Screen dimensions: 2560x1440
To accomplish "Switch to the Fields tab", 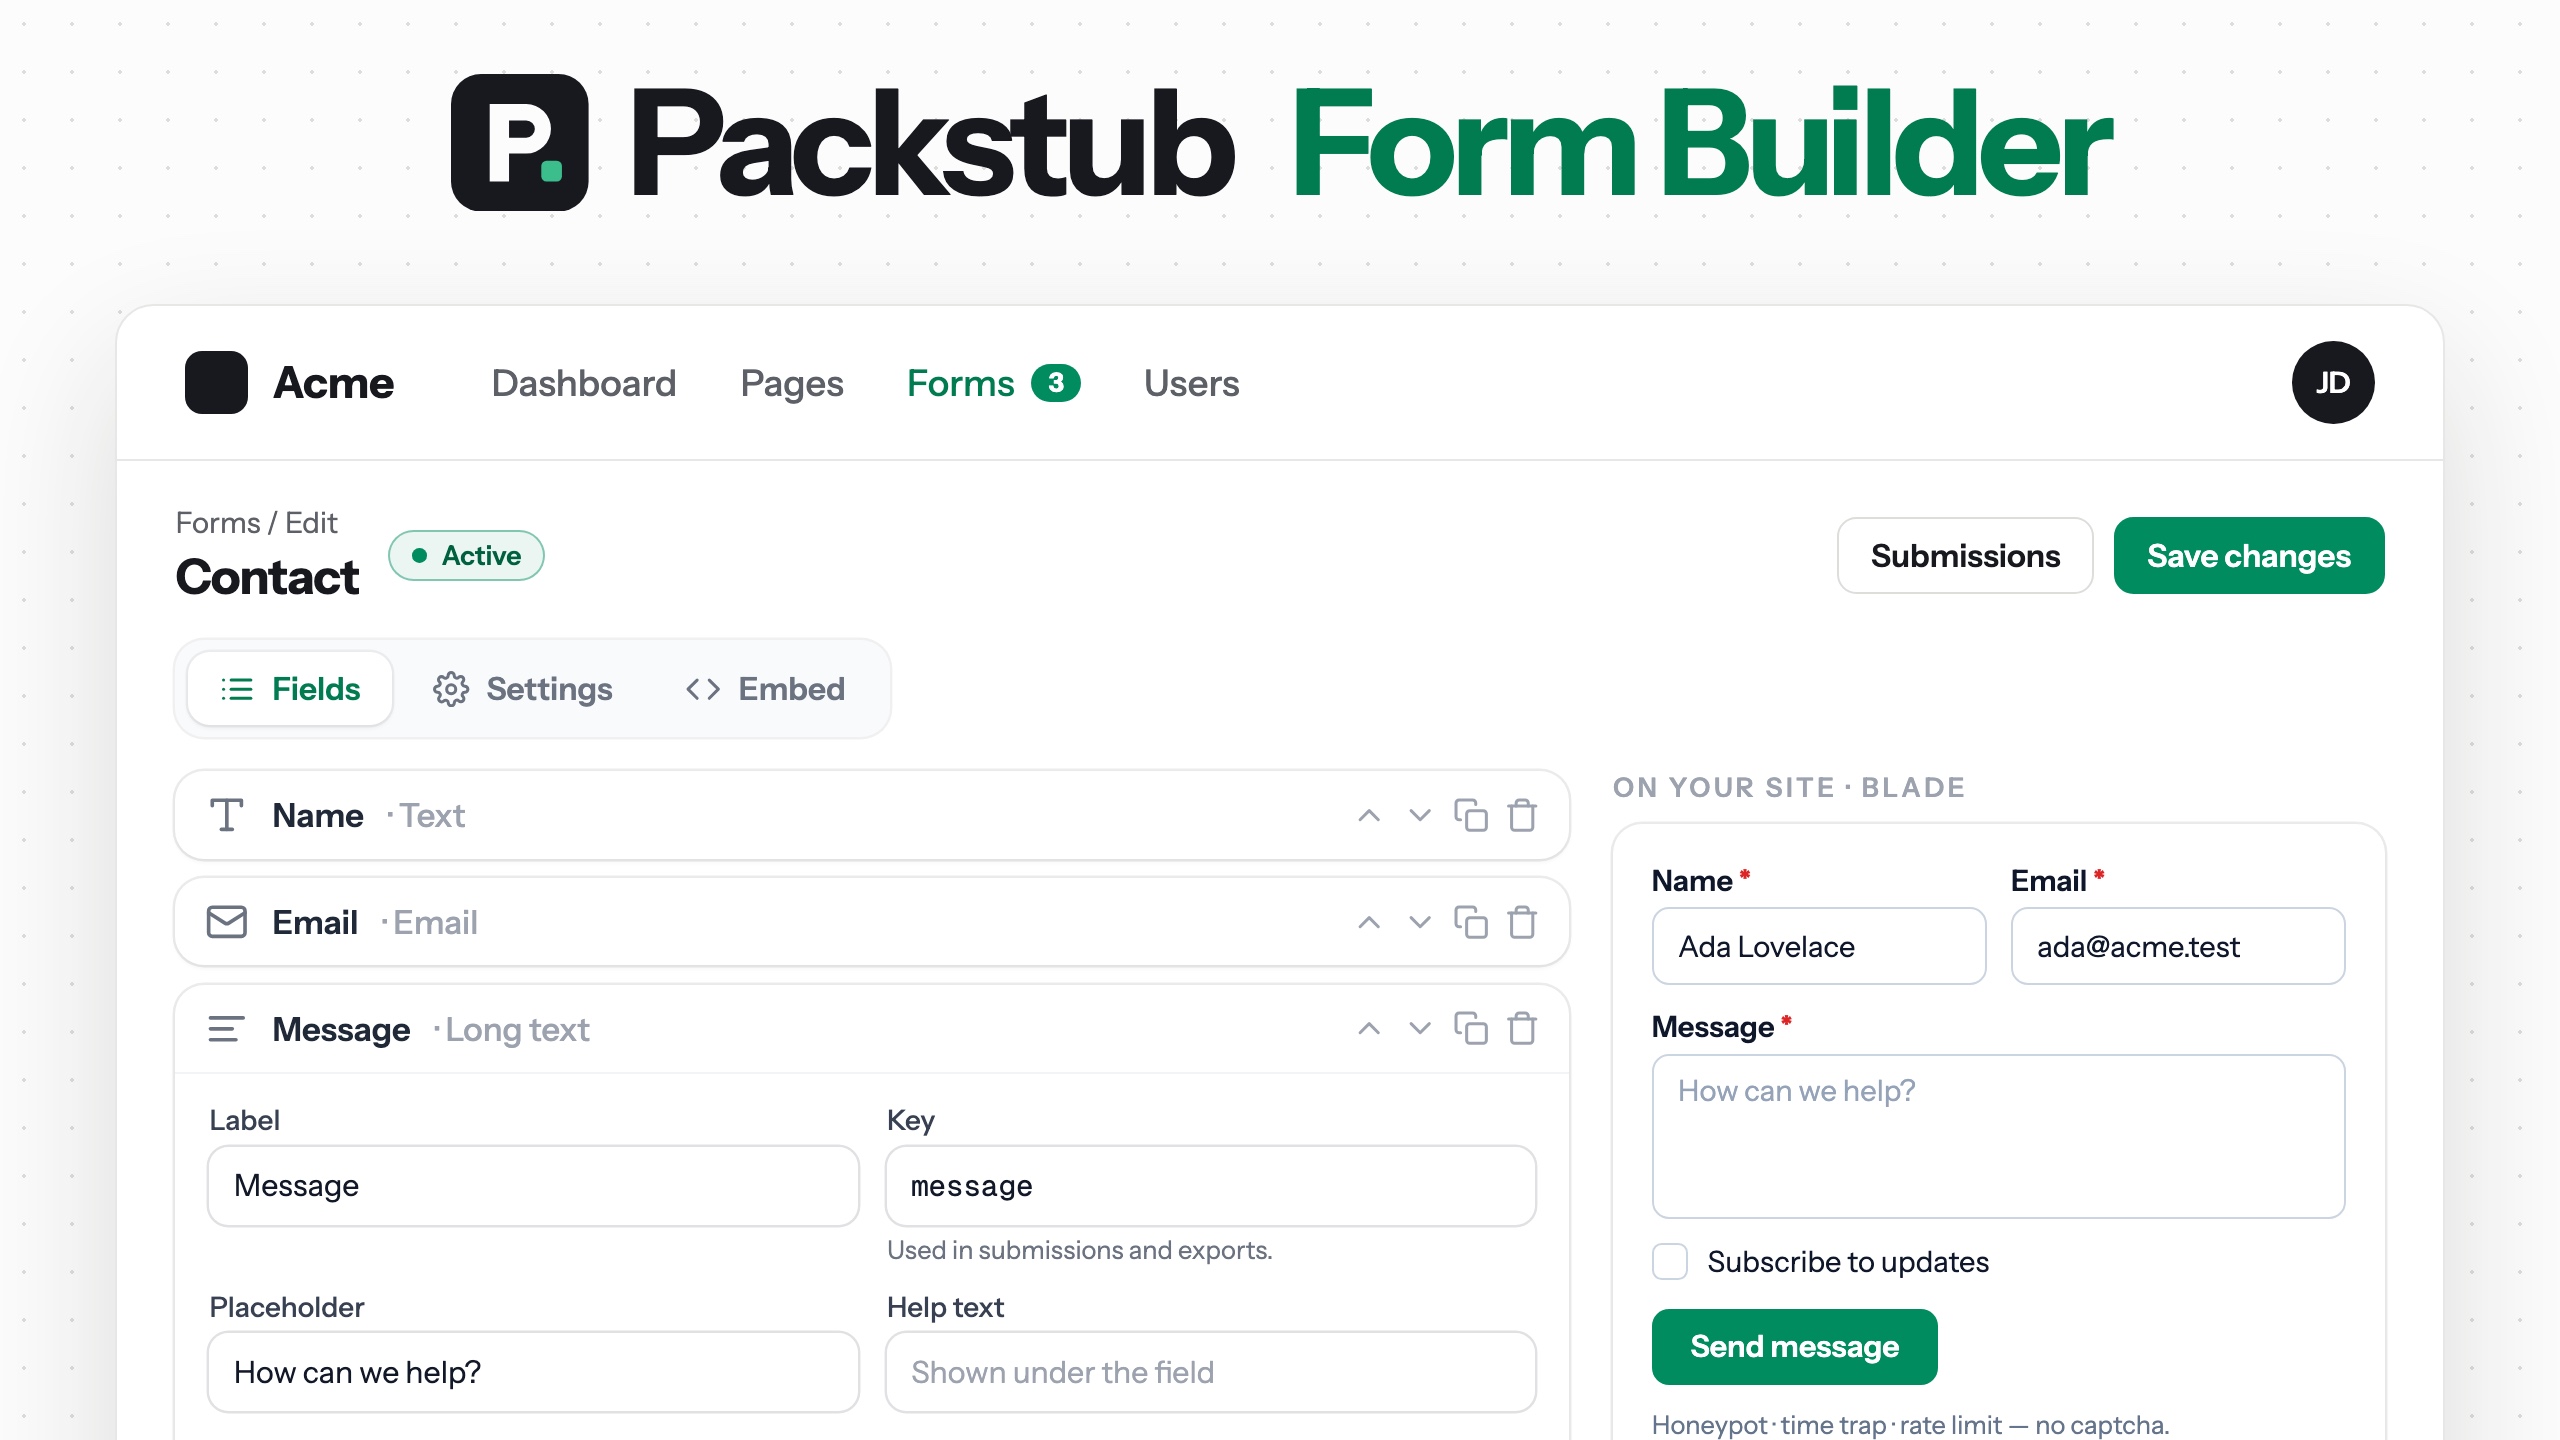I will pos(290,689).
